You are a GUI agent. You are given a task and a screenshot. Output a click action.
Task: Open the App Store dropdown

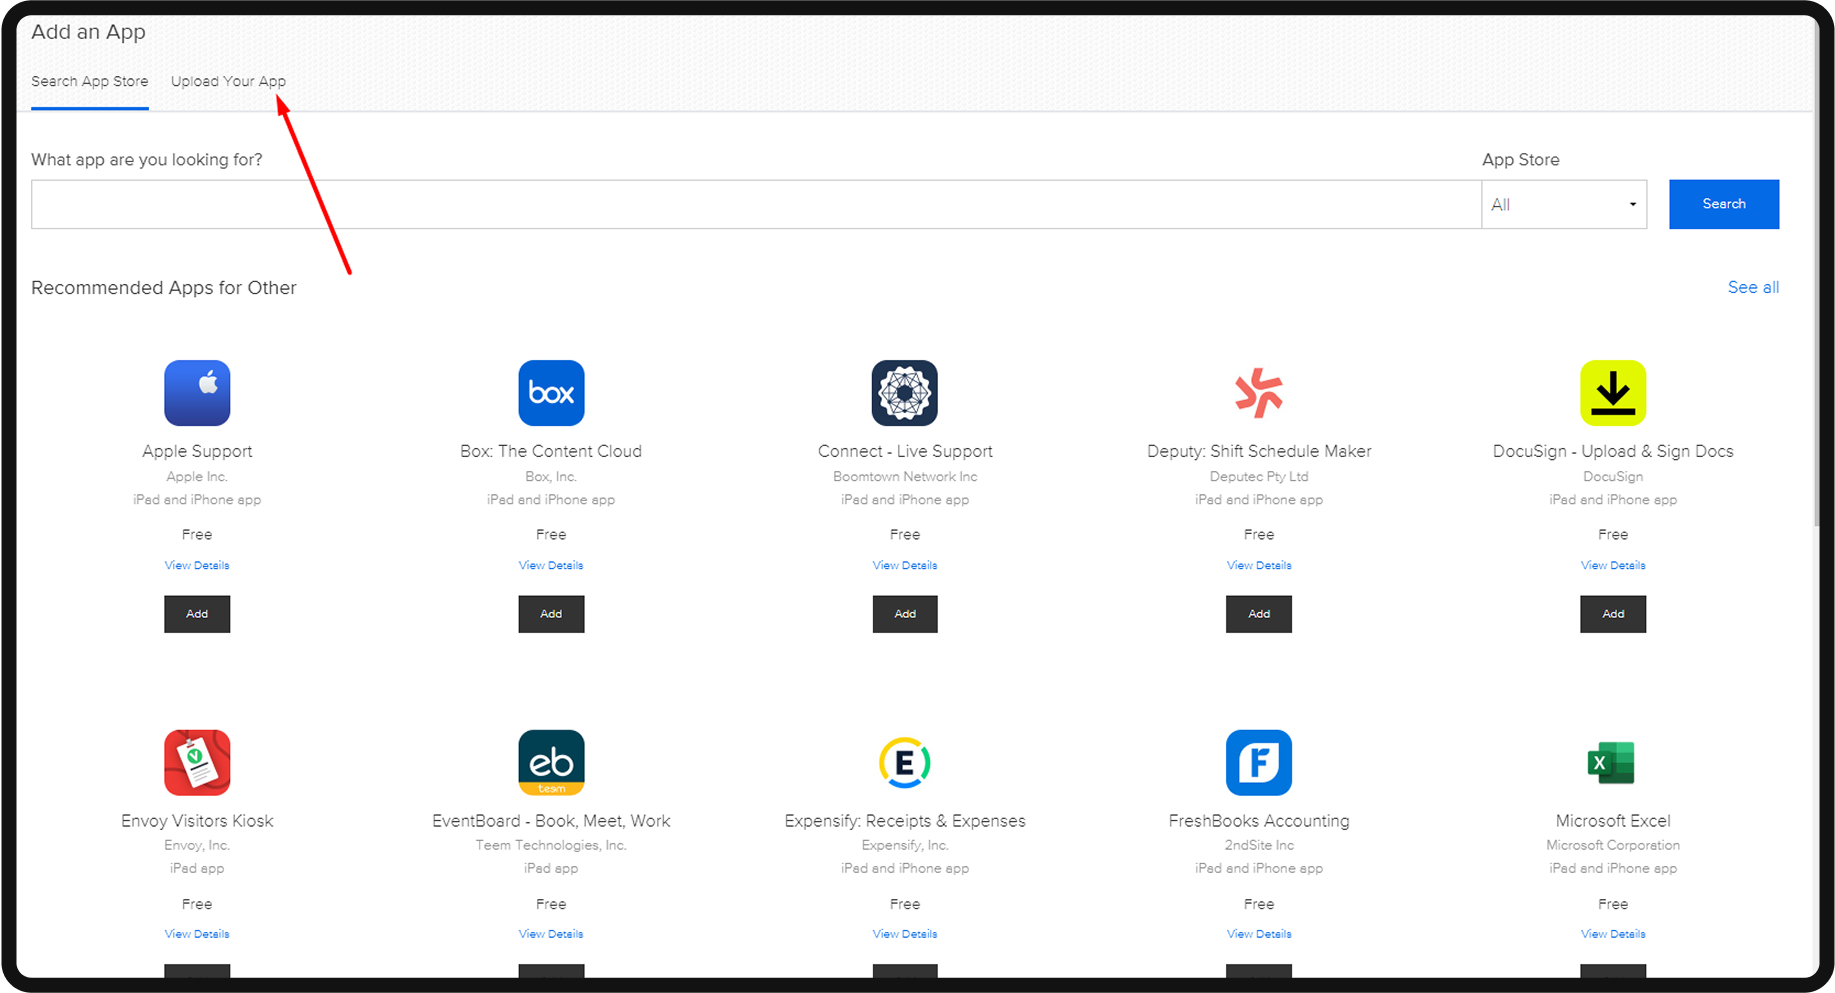coord(1564,204)
